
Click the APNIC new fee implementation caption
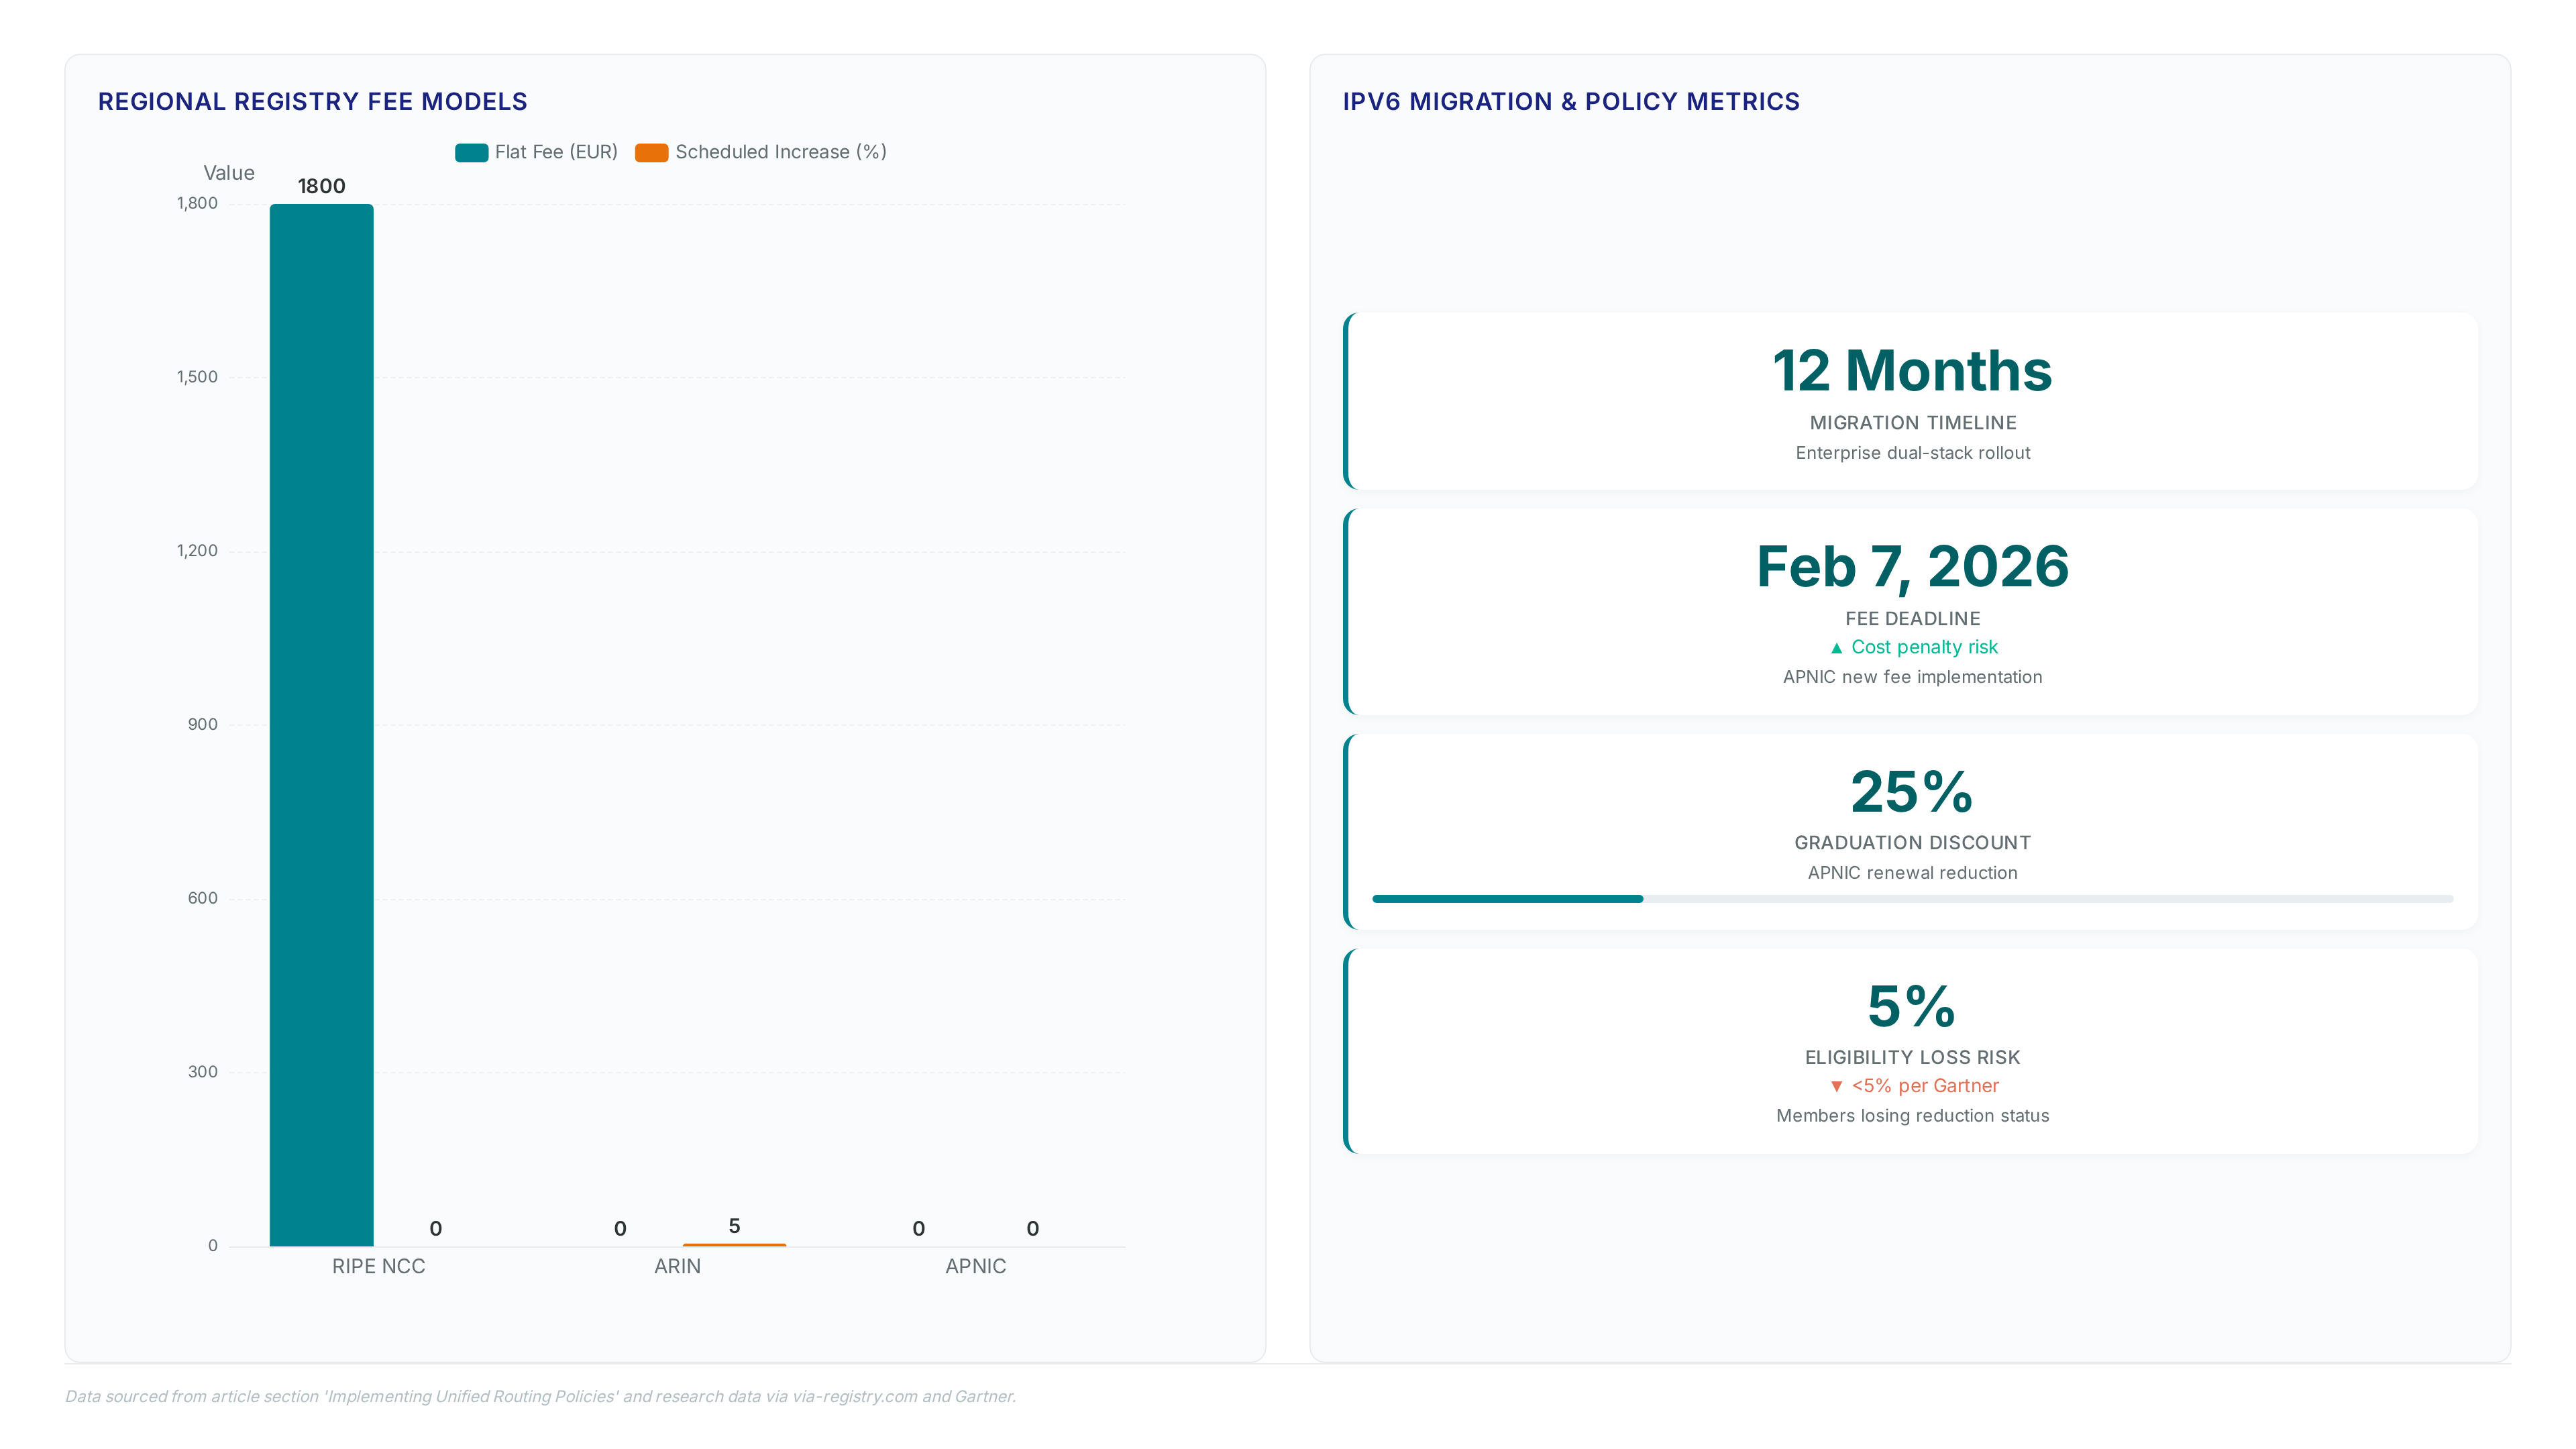point(1912,677)
